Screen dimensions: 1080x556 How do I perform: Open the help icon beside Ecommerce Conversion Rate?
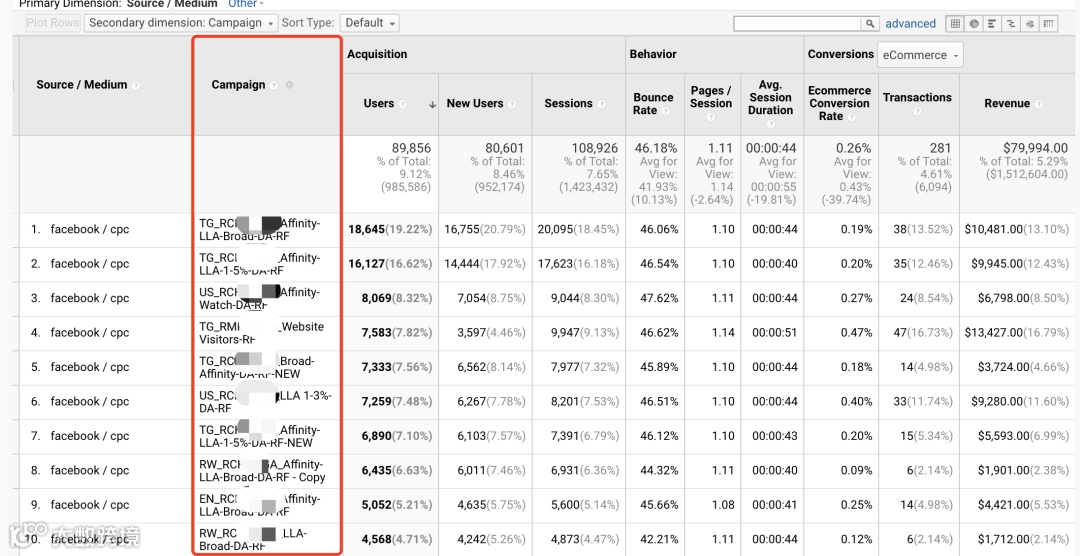851,118
